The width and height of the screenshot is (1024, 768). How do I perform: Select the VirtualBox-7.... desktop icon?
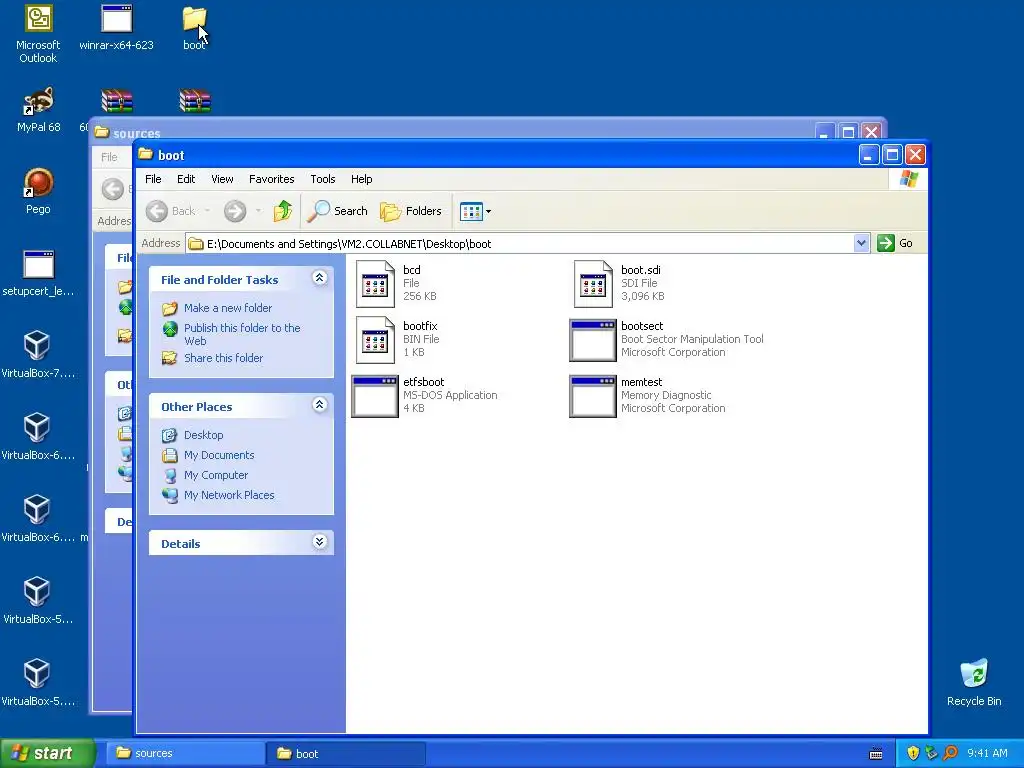38,355
